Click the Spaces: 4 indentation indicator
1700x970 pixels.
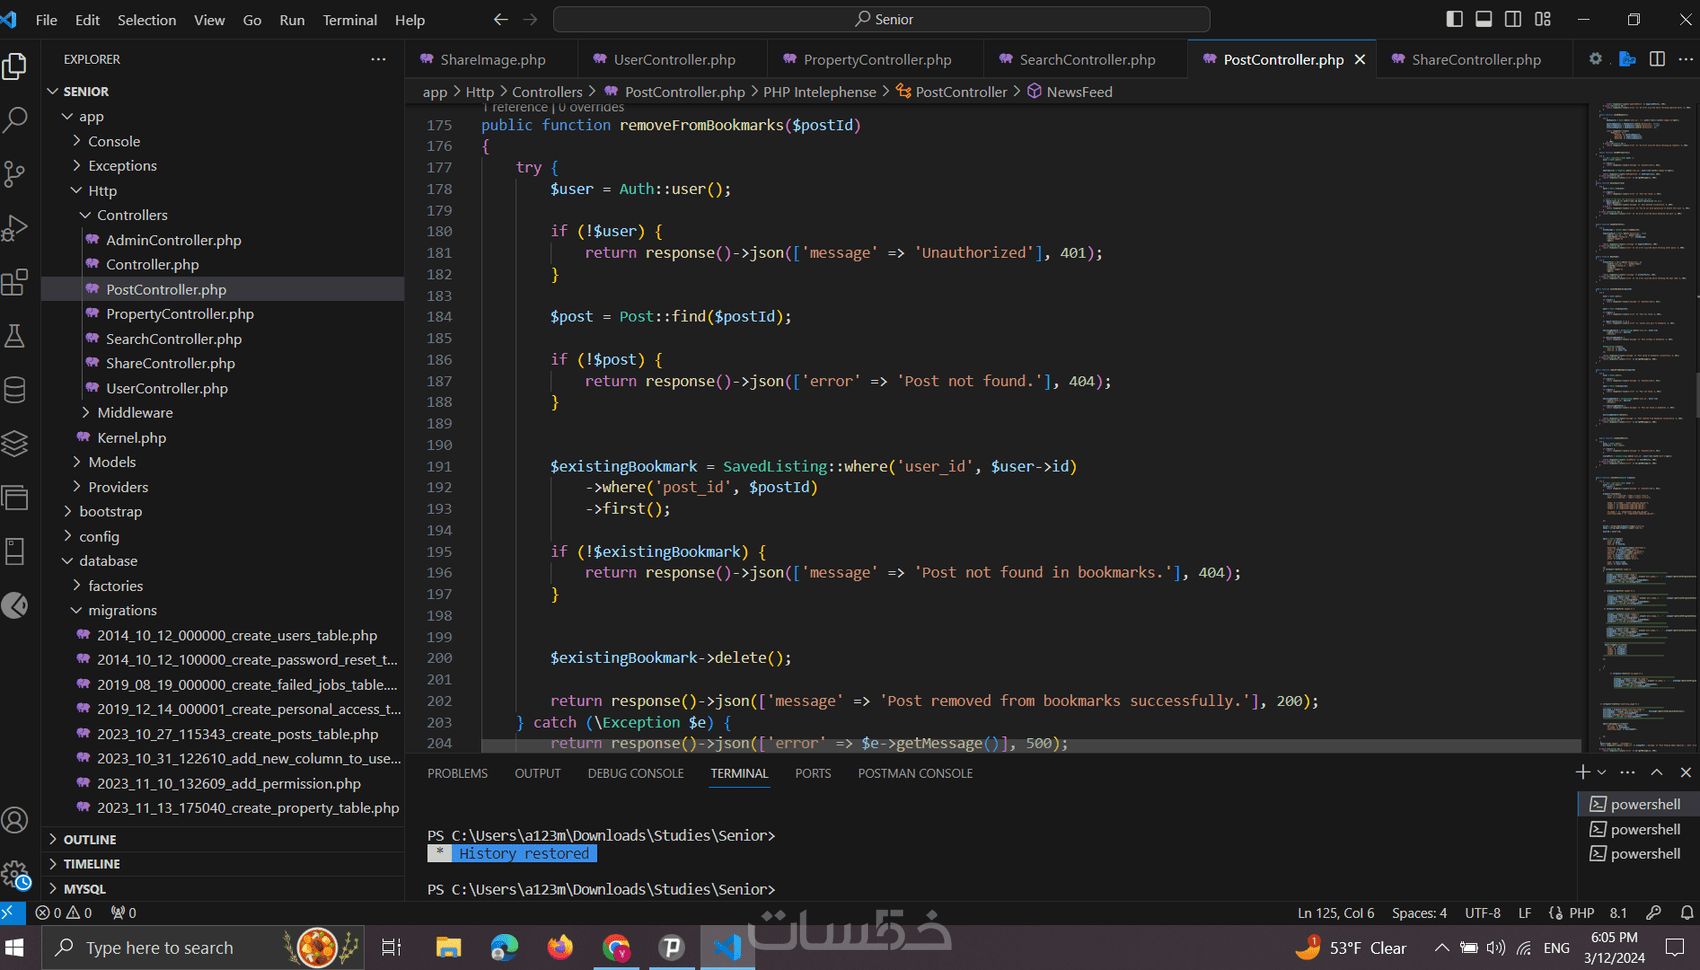click(x=1418, y=912)
